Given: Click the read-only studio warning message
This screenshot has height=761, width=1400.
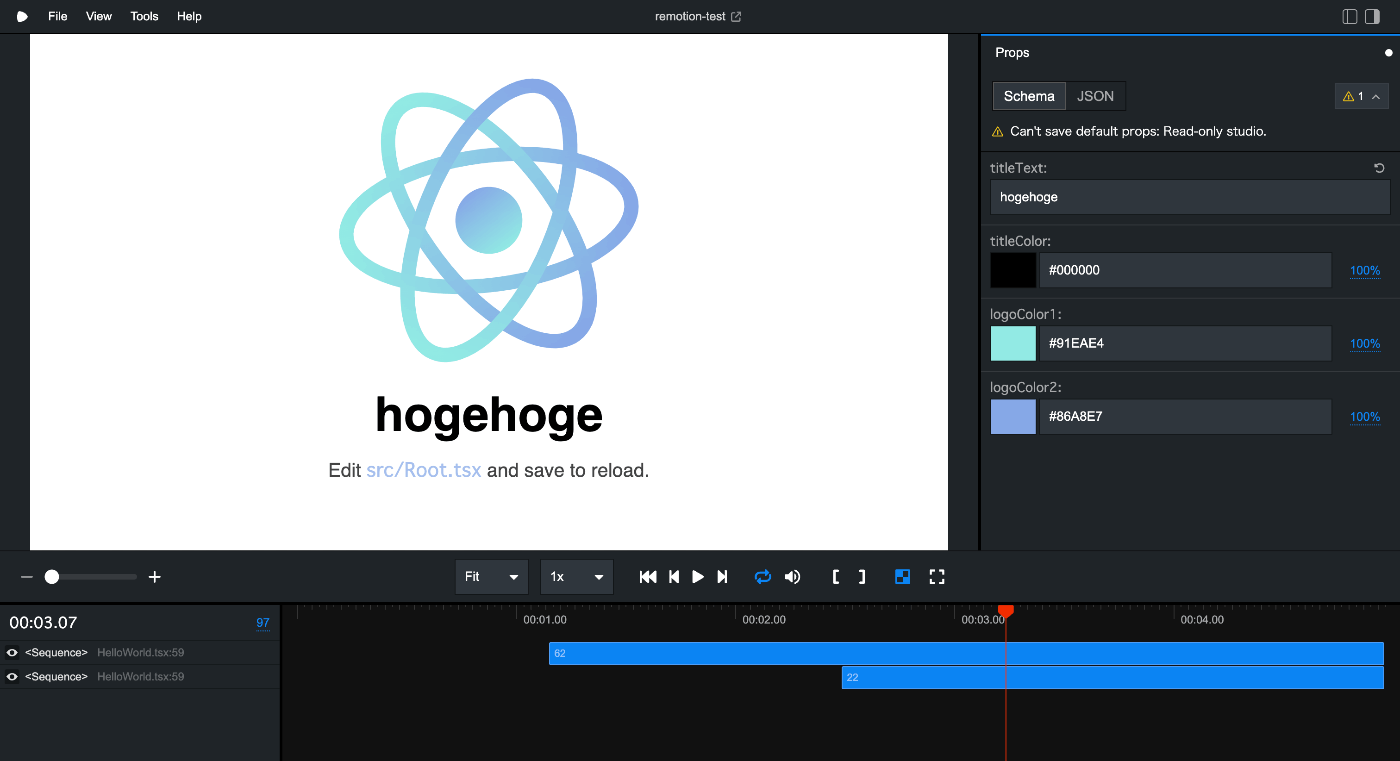Looking at the screenshot, I should [1138, 131].
